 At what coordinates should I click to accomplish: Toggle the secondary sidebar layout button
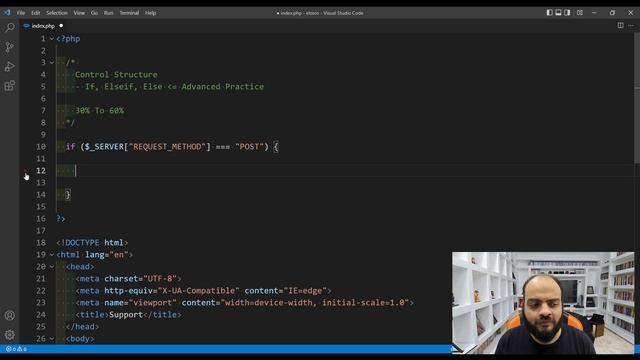pos(567,13)
